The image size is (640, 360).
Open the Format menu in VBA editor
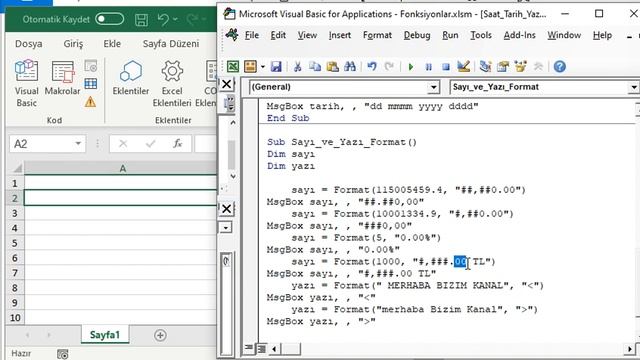click(x=377, y=36)
